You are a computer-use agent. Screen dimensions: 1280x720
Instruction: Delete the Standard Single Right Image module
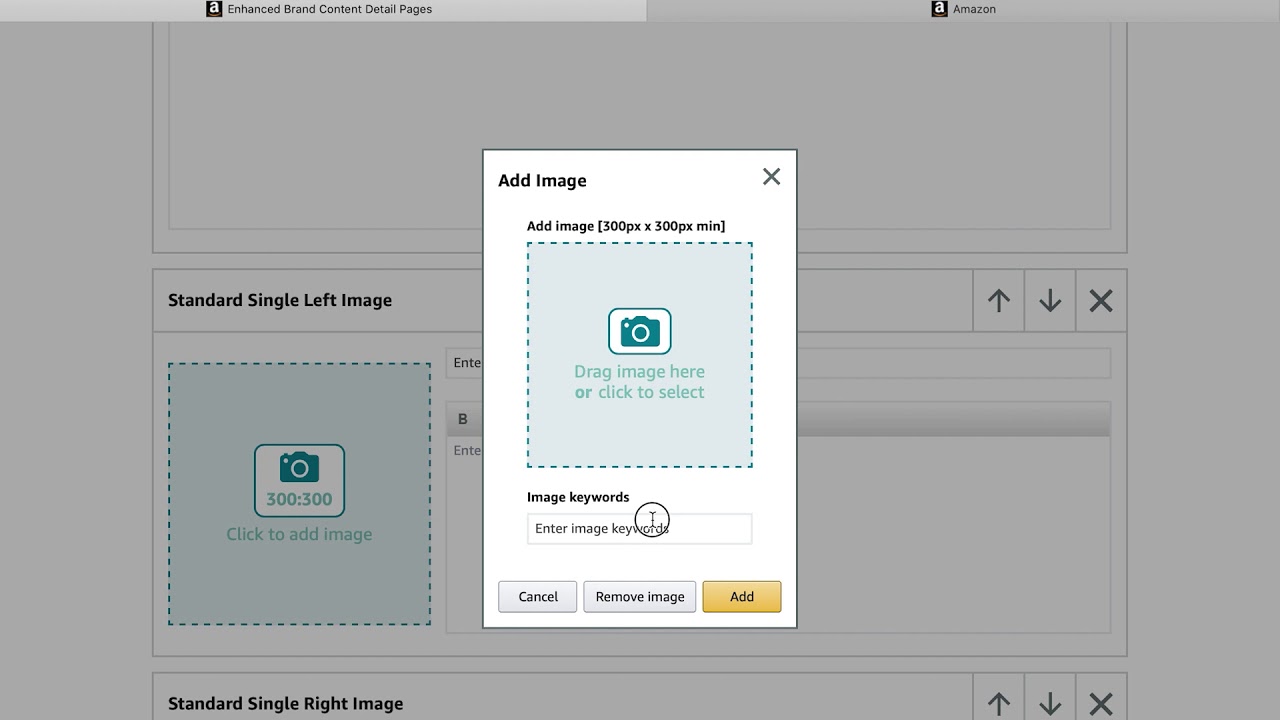point(1101,703)
